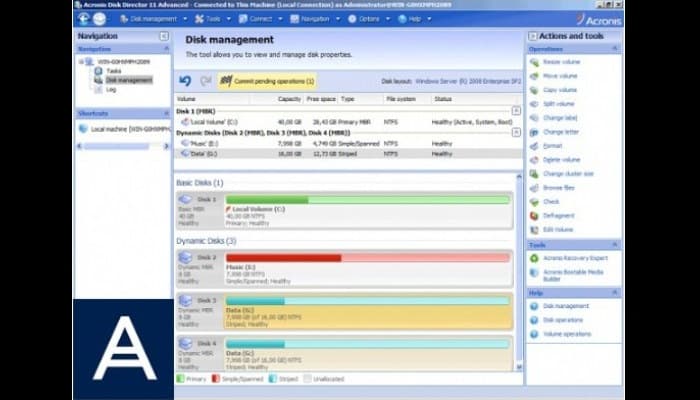This screenshot has height=400, width=700.
Task: Click the back navigation arrow icon
Action: [83, 19]
